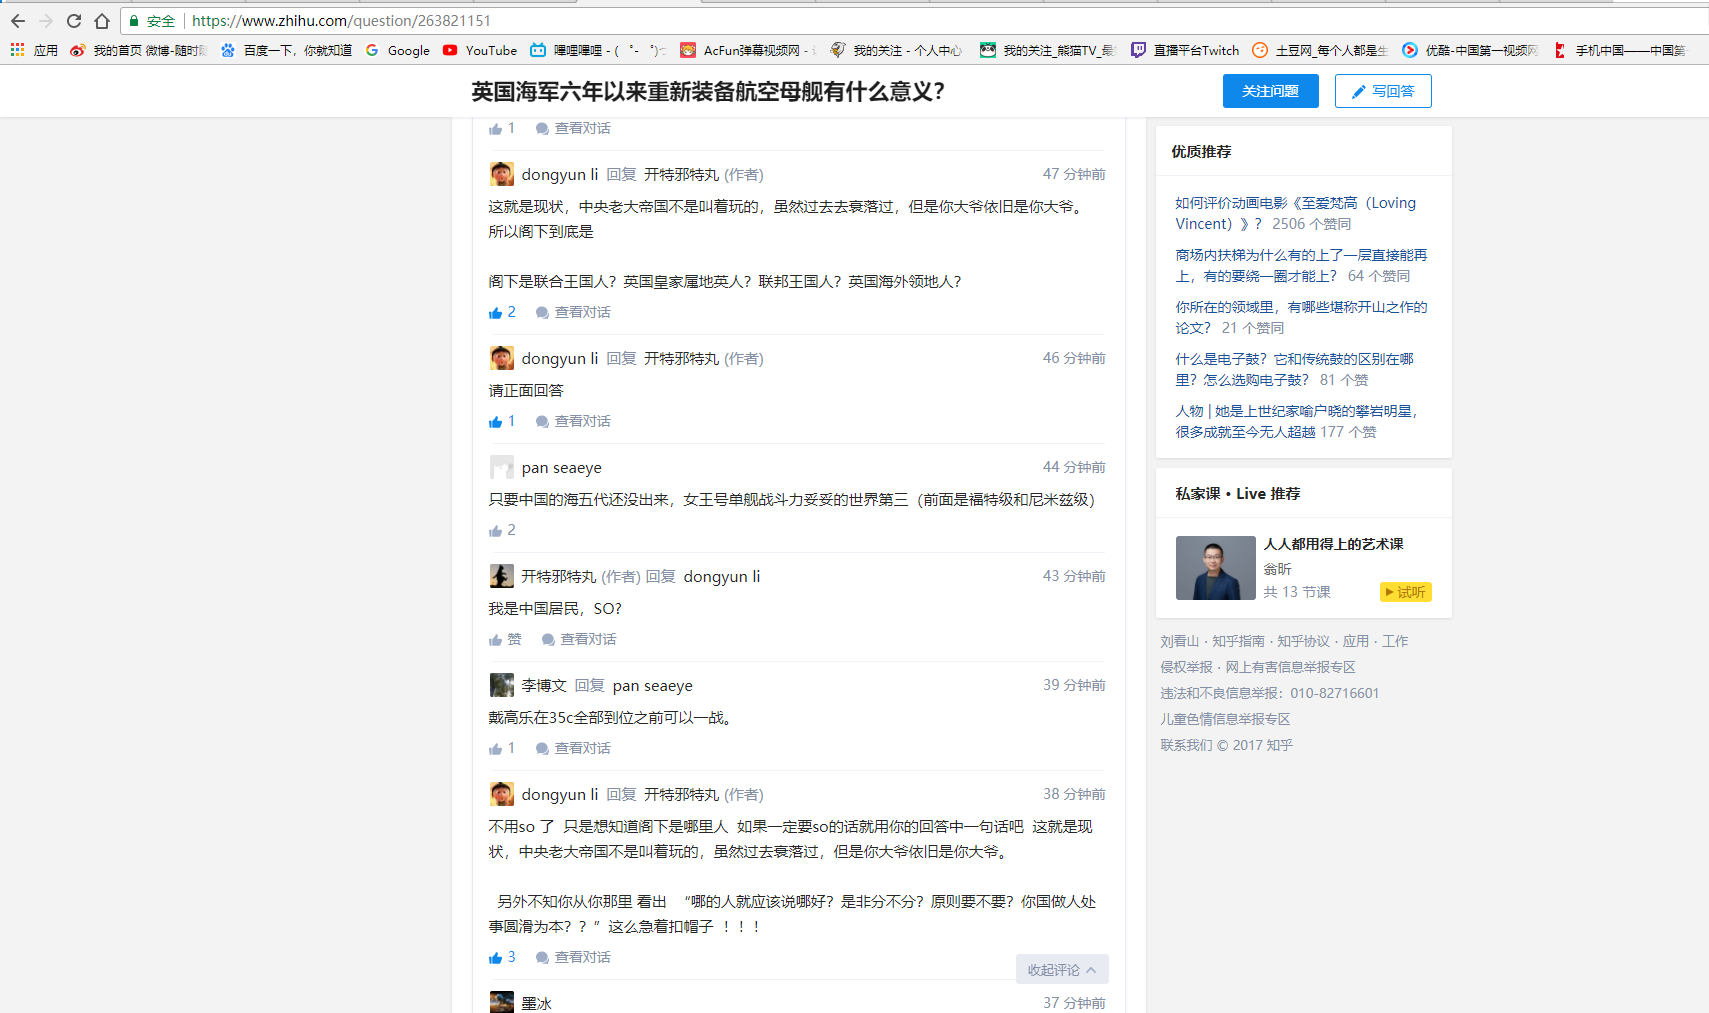This screenshot has height=1013, width=1709.
Task: Open Live course 人人都用得上的艺术课
Action: point(1333,544)
